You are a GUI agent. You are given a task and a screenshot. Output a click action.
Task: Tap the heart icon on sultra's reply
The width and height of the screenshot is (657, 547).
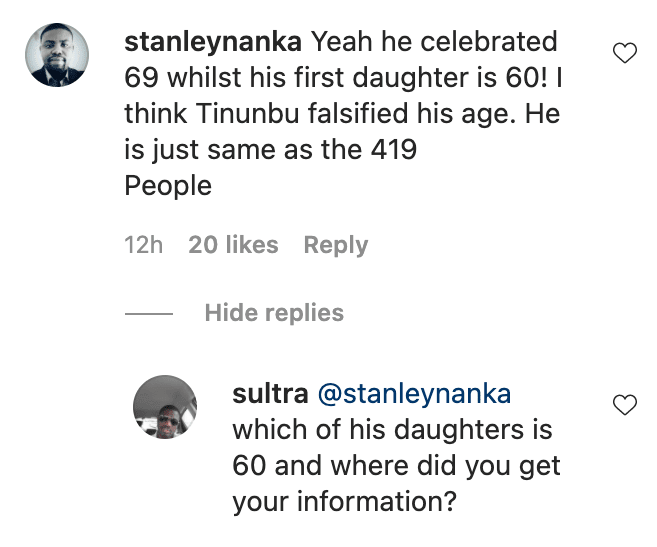[x=624, y=405]
